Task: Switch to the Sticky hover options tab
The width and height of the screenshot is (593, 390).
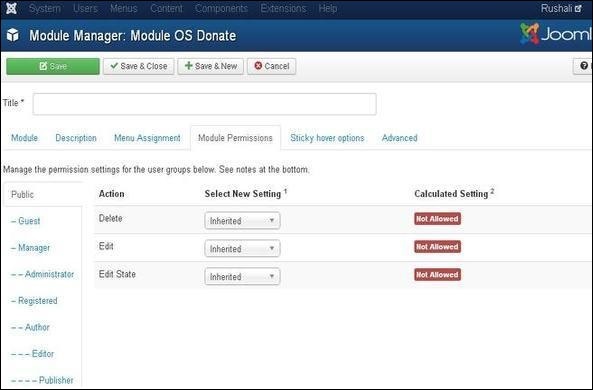Action: pos(327,138)
